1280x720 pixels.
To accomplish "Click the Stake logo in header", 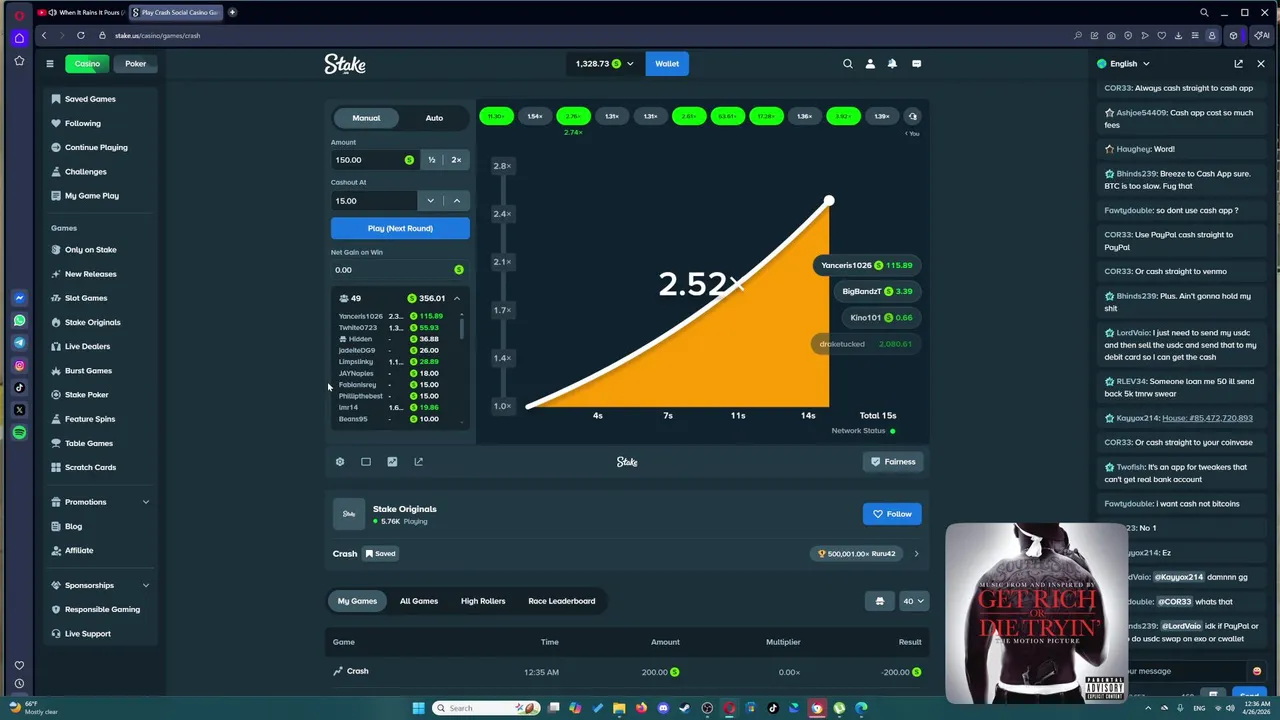I will pos(345,64).
